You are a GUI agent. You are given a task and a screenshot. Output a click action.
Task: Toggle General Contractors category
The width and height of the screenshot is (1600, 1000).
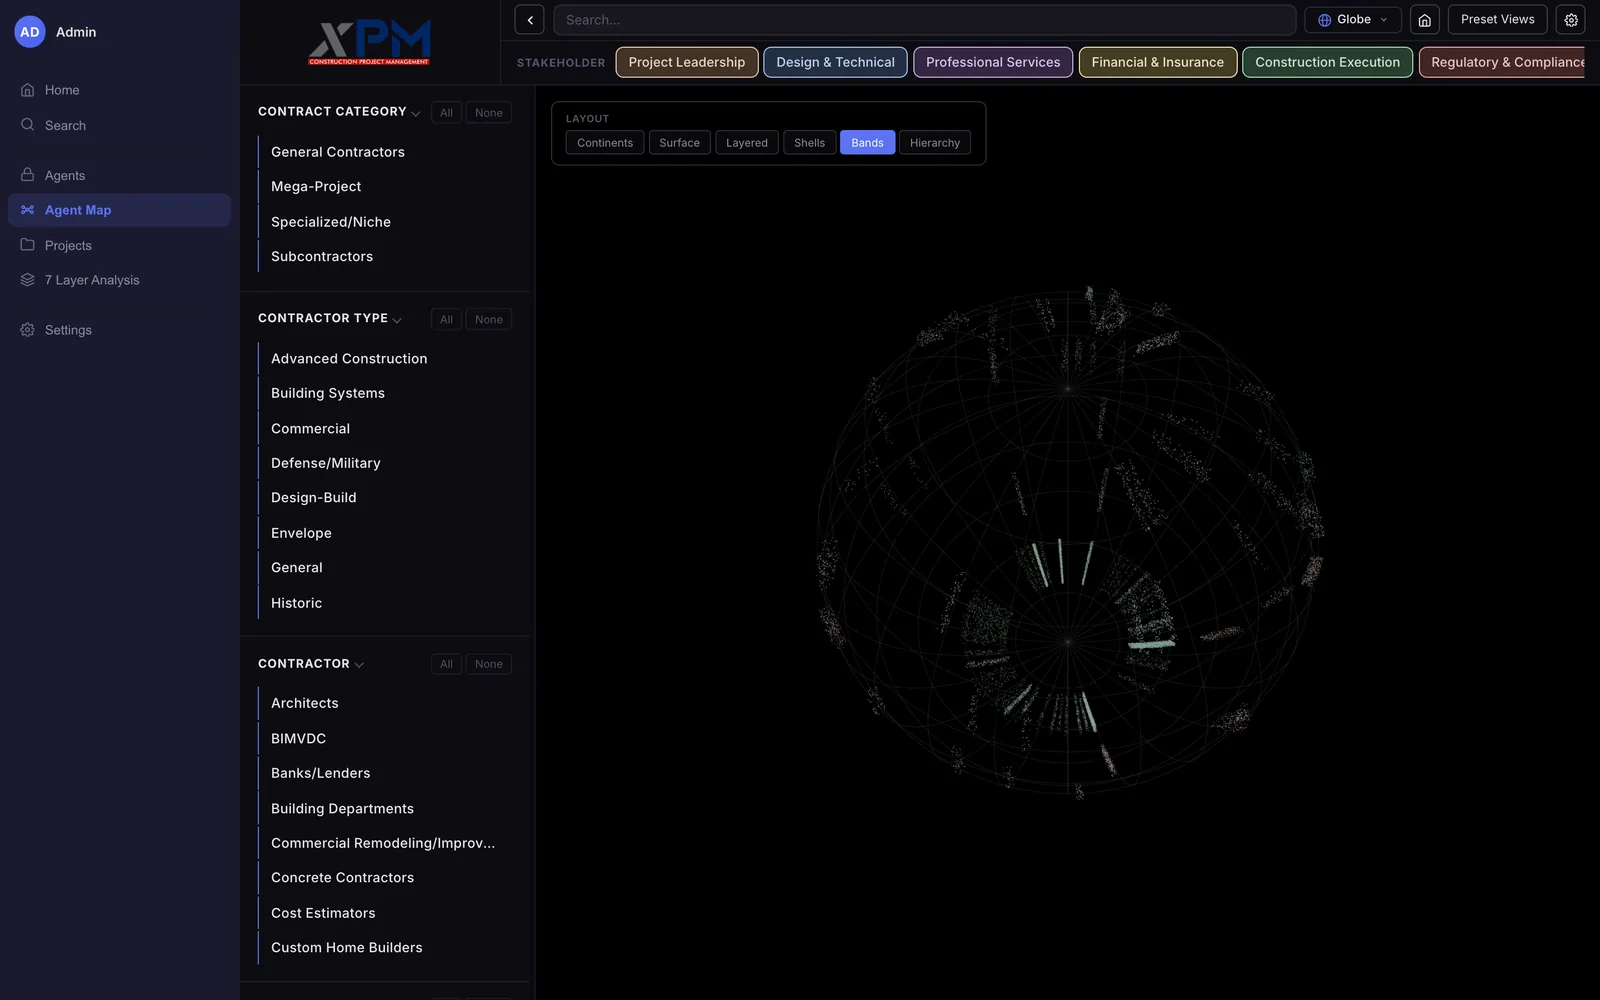[x=385, y=152]
